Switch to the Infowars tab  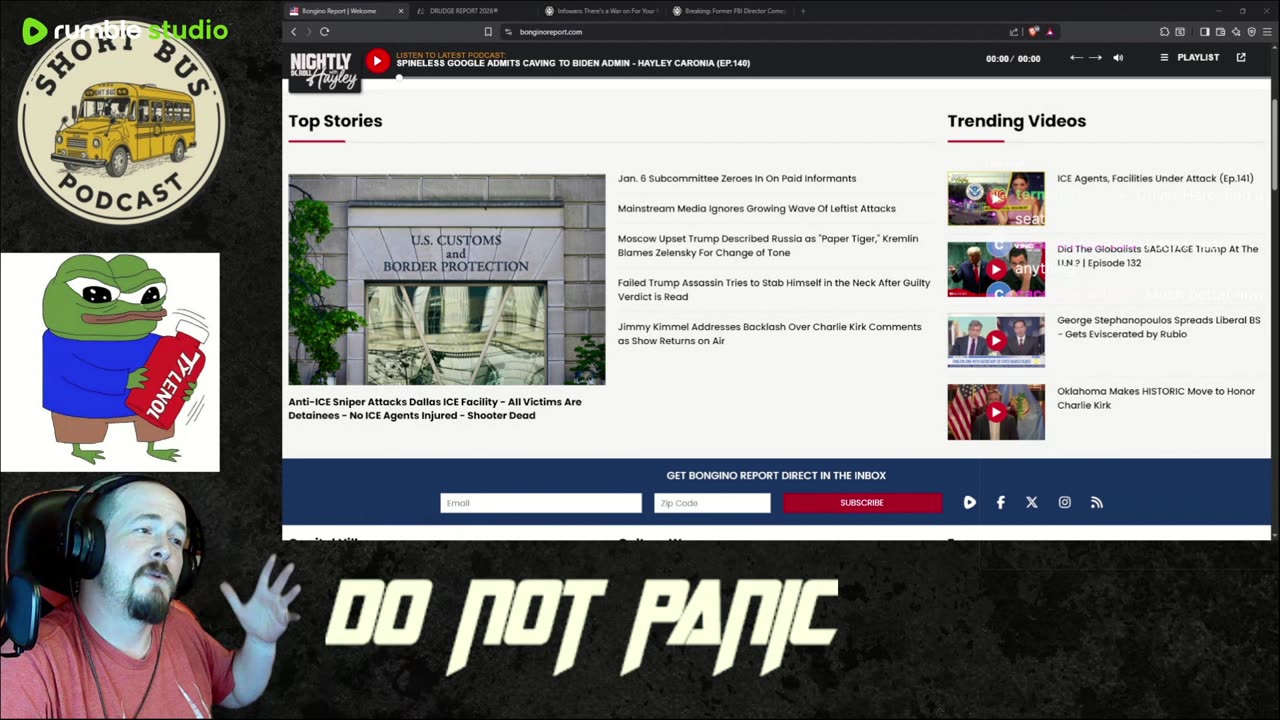[x=600, y=11]
